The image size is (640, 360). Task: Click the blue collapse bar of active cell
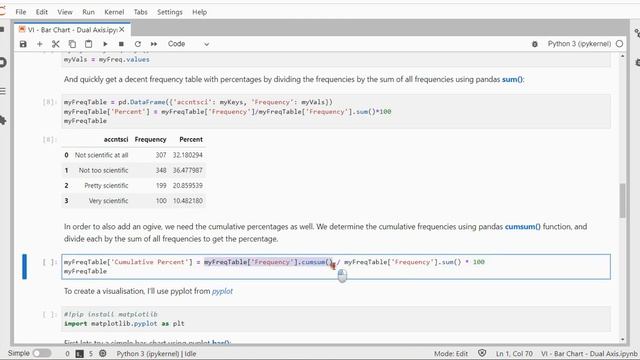tap(24, 267)
